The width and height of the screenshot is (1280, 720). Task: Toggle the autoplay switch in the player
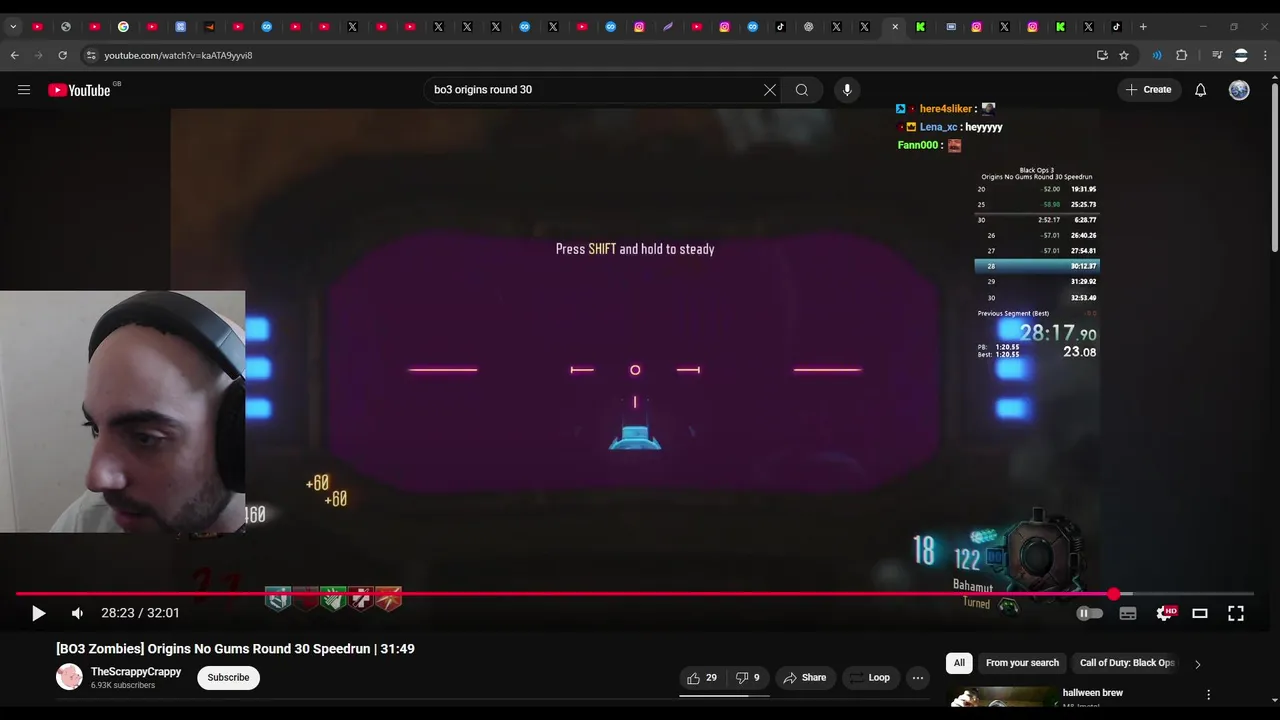point(1089,614)
